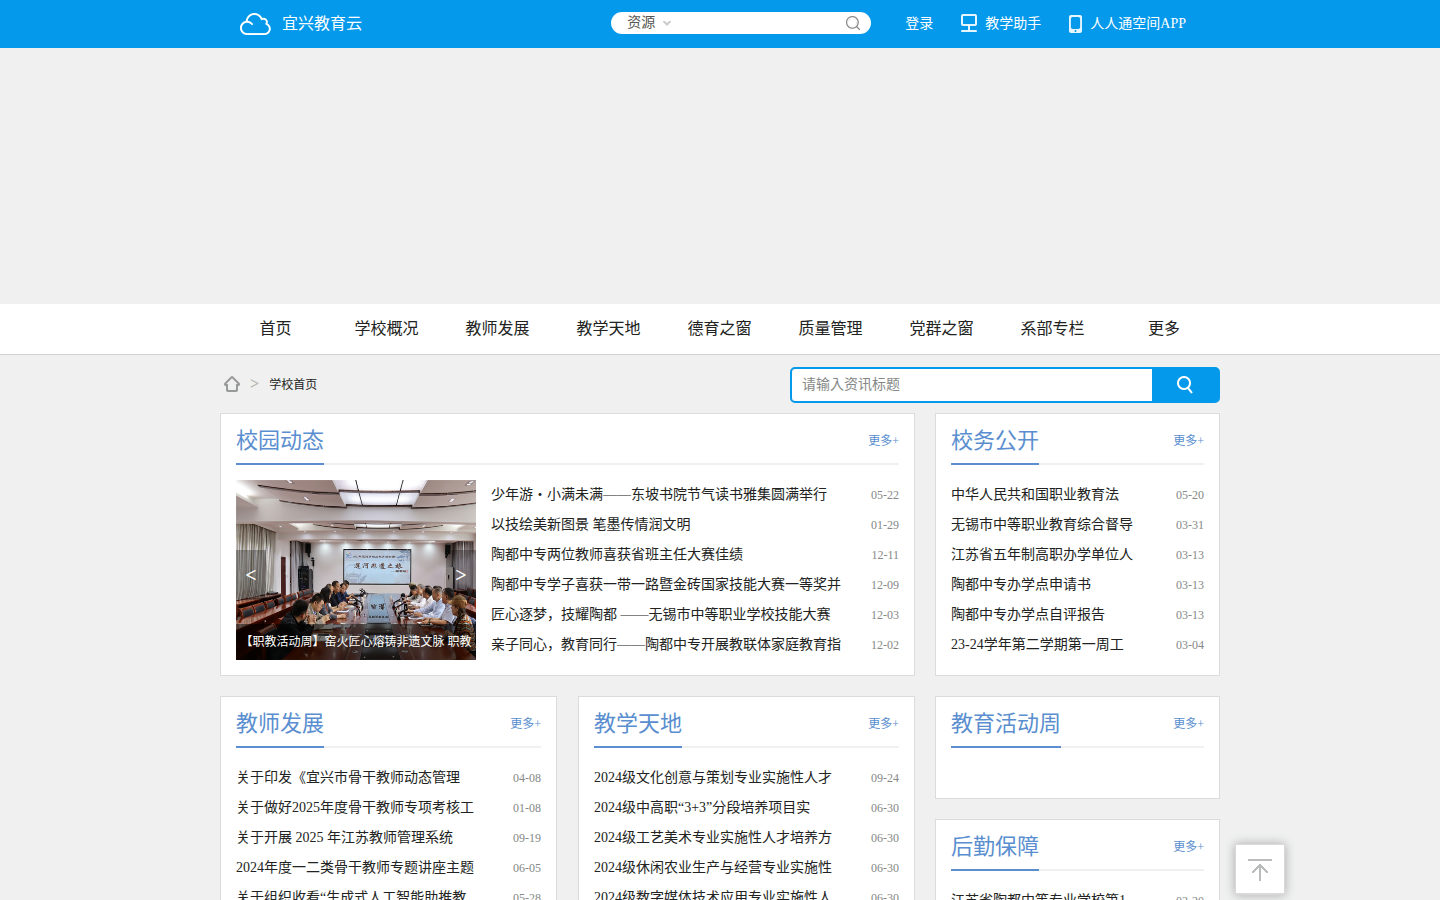Open 23-24学年第二学期第一周工
This screenshot has height=900, width=1440.
pyautogui.click(x=1037, y=645)
